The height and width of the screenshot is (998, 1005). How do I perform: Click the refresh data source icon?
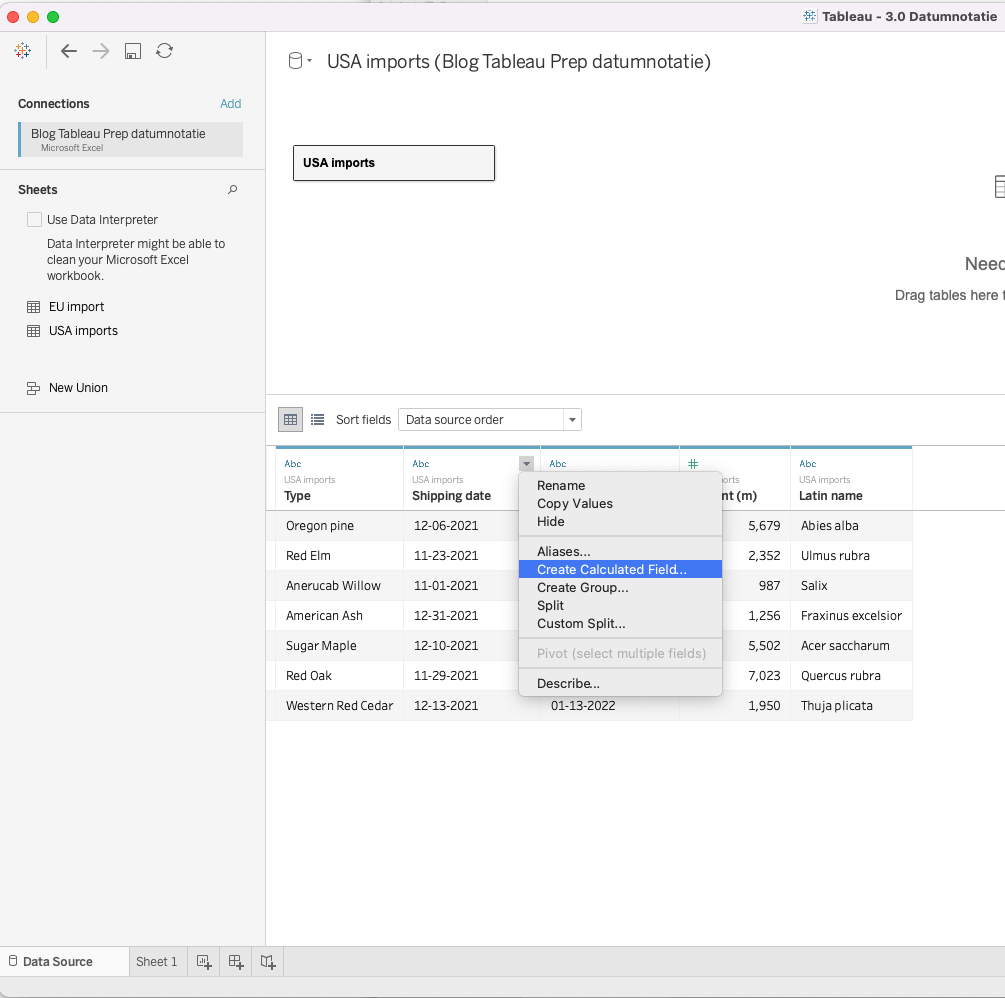pyautogui.click(x=165, y=51)
